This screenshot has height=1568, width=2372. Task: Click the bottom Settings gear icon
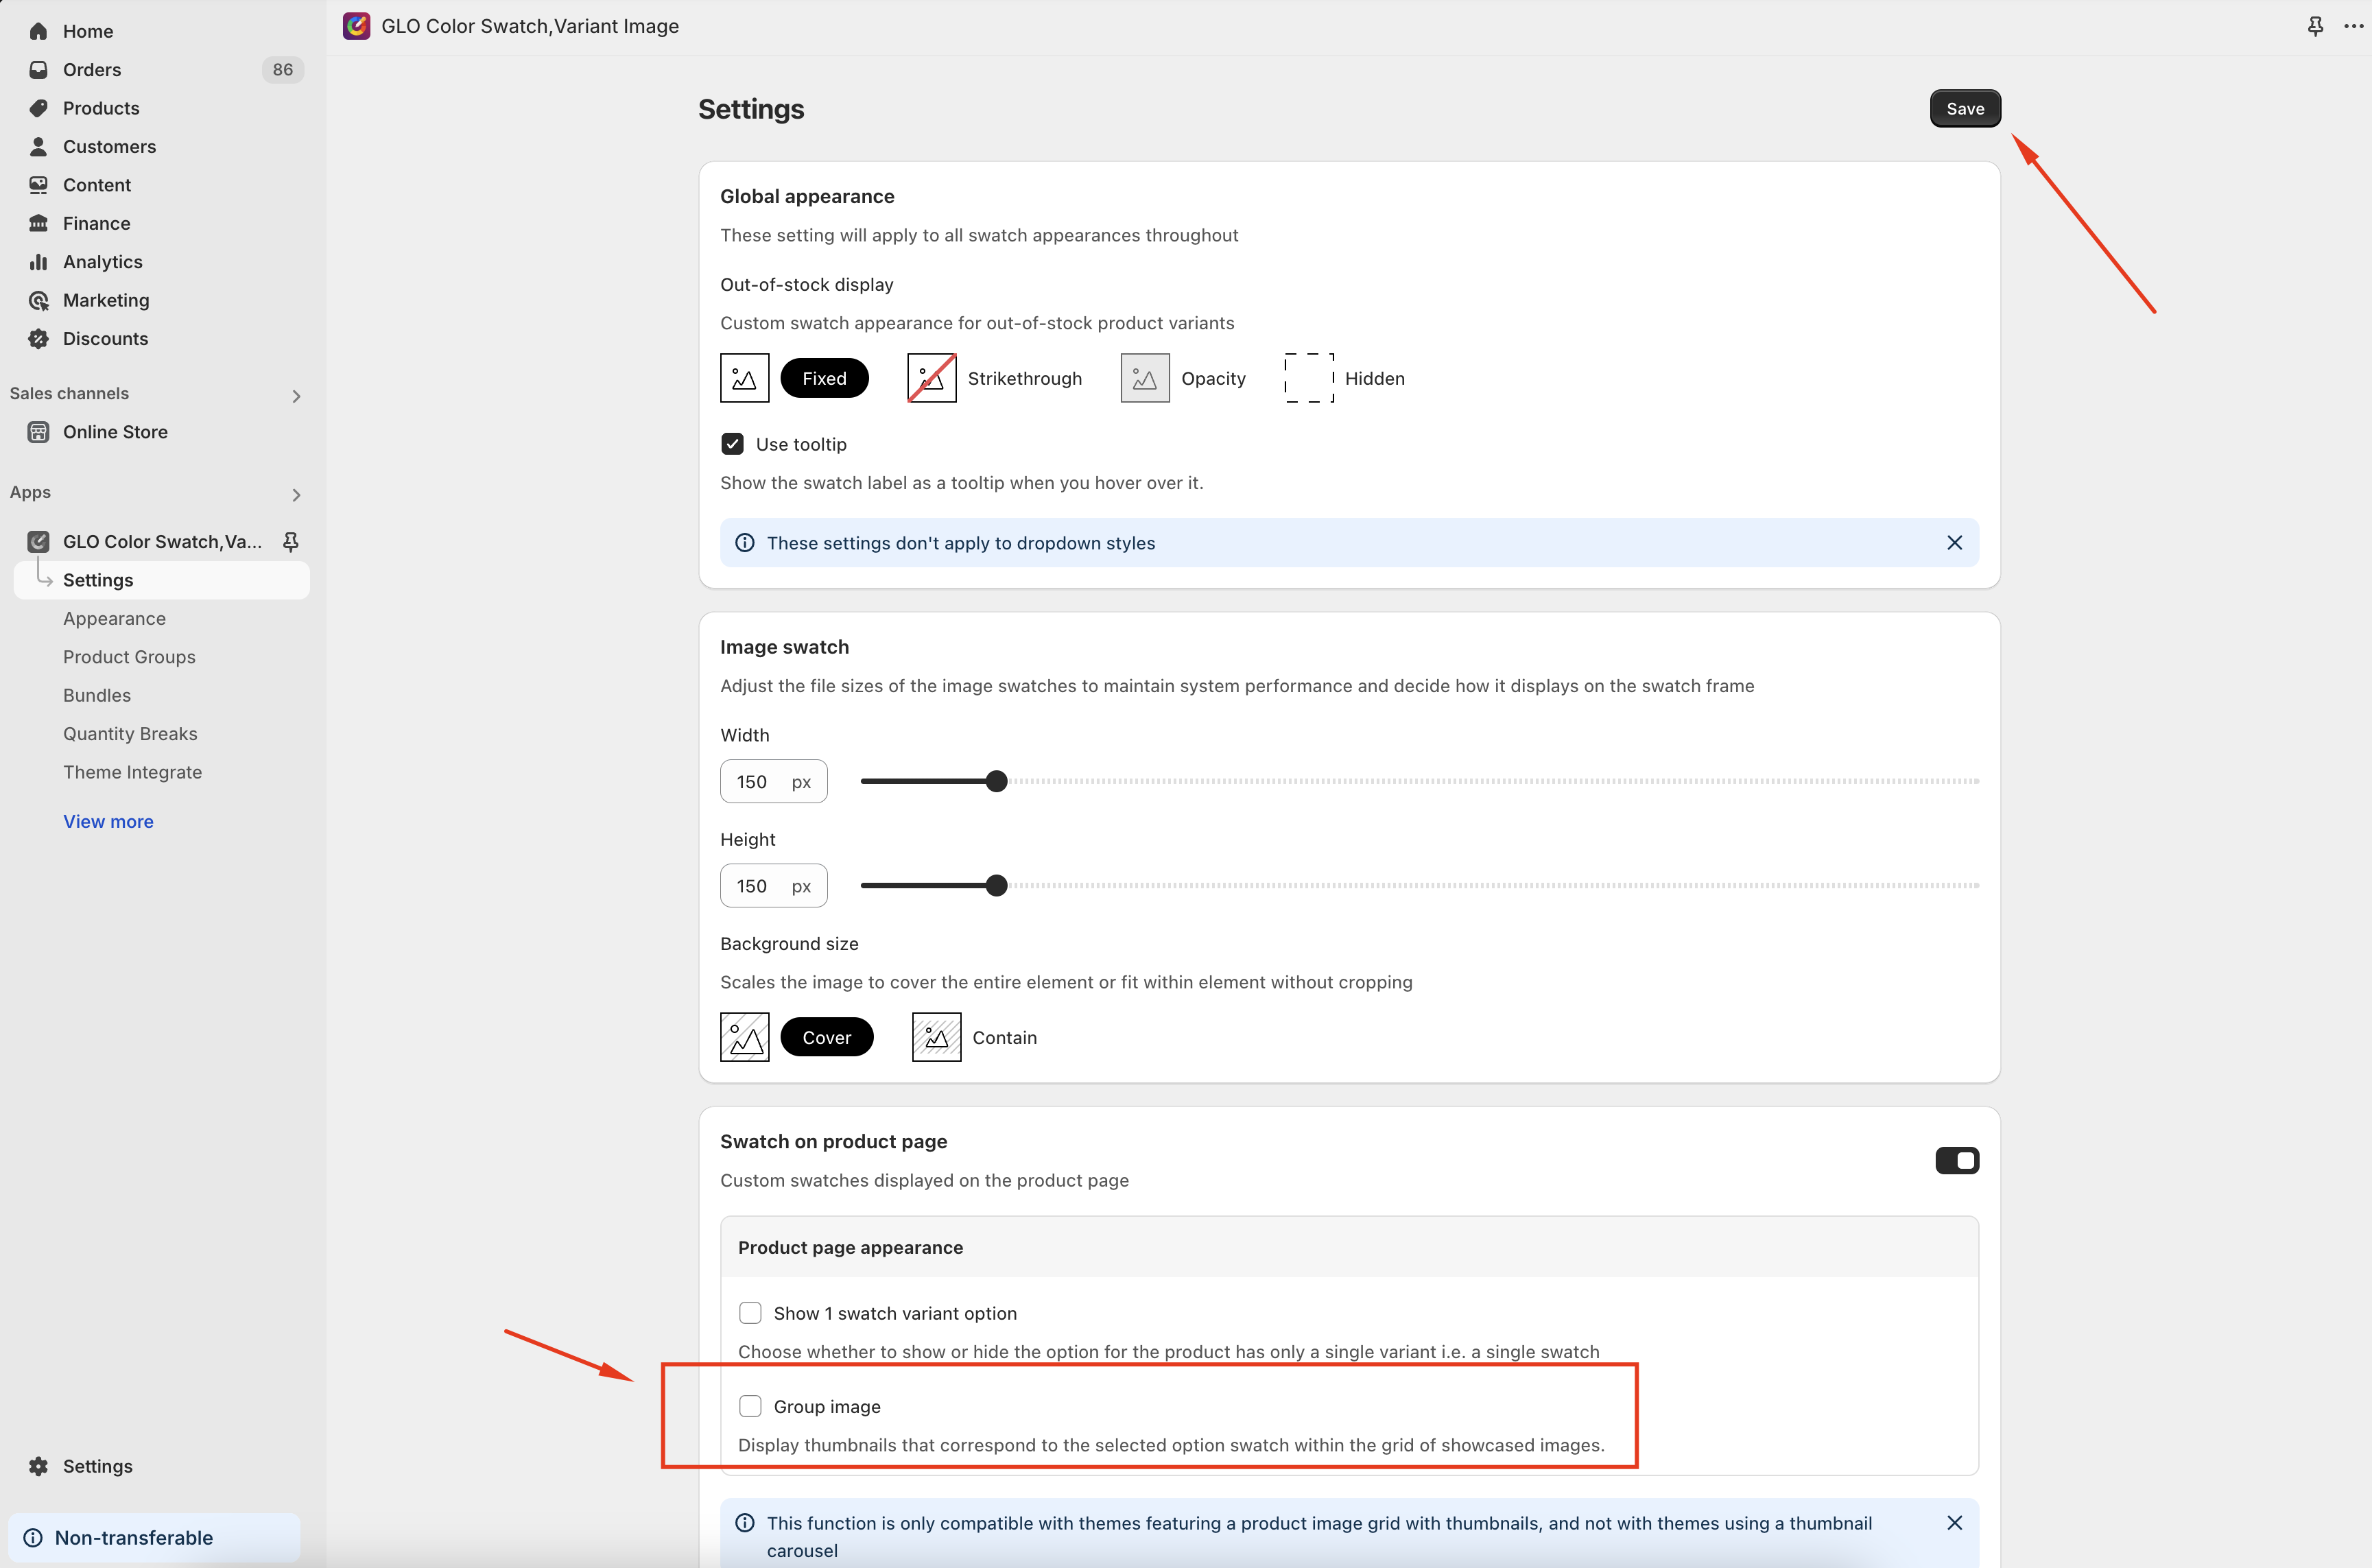(x=38, y=1466)
